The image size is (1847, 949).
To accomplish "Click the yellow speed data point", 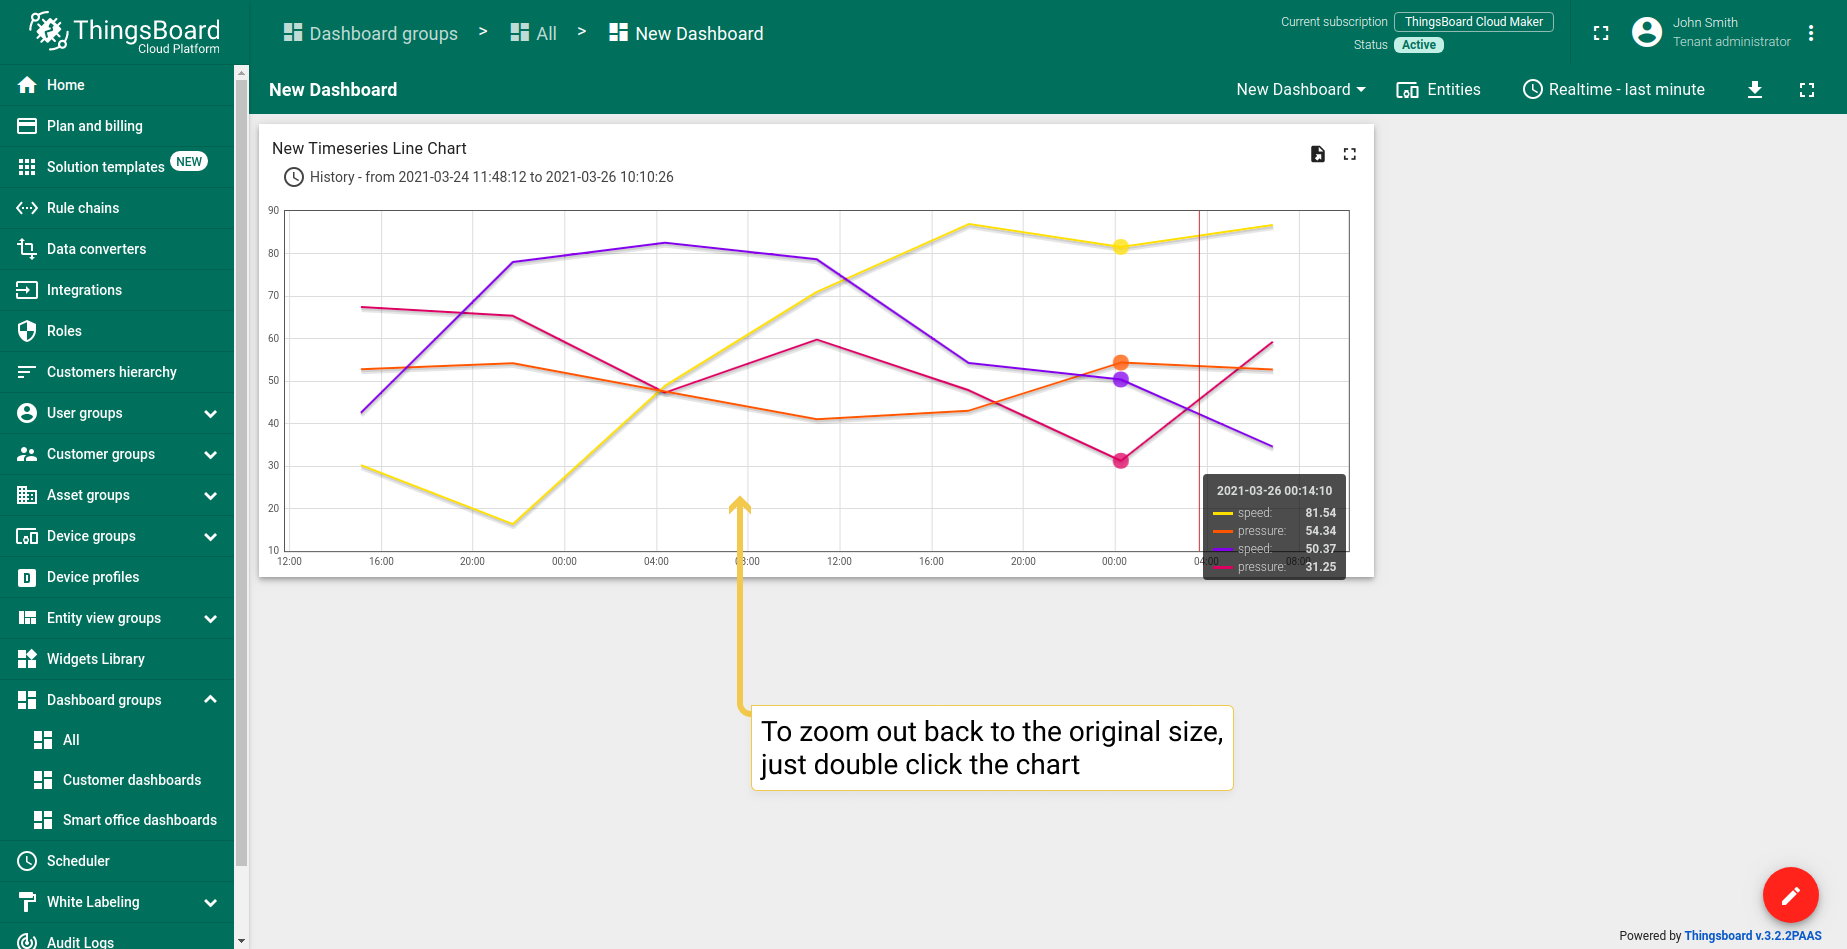I will [1121, 247].
